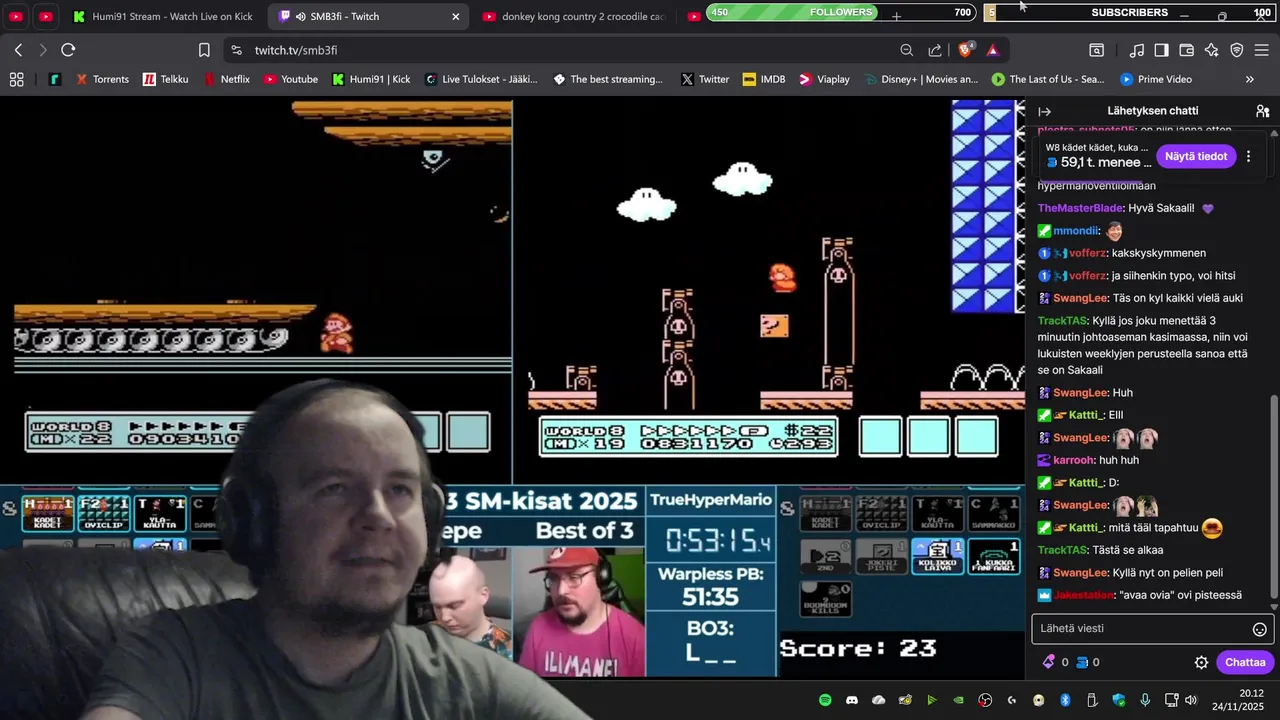Open the Disney+ bookmark

coord(920,79)
